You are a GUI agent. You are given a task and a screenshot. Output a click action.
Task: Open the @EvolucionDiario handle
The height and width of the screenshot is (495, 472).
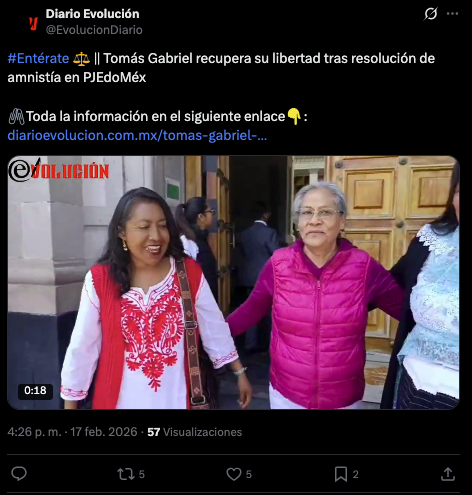click(x=94, y=30)
